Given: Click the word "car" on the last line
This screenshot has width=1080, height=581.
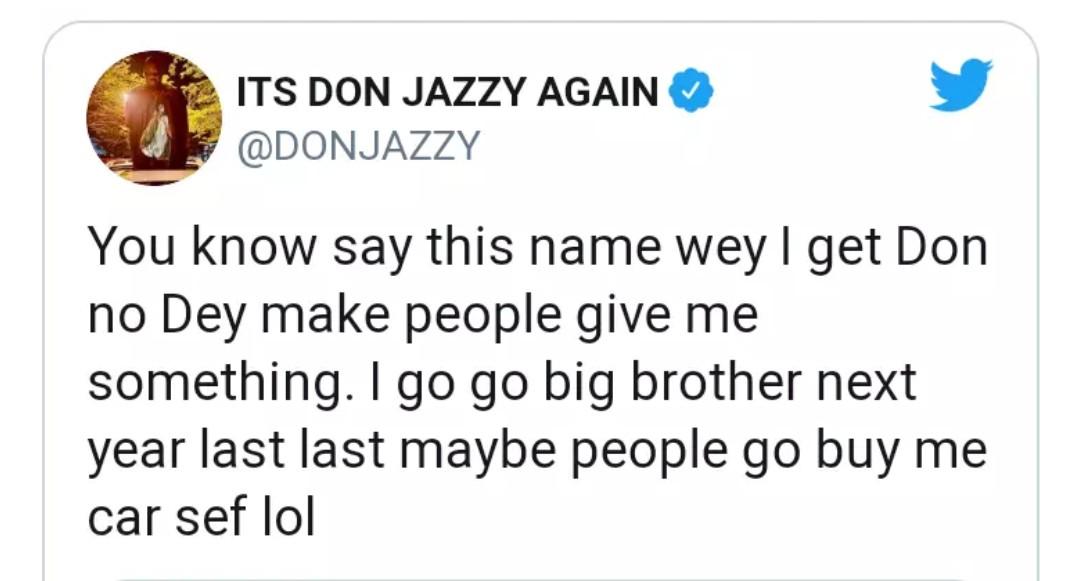Looking at the screenshot, I should pyautogui.click(x=124, y=518).
